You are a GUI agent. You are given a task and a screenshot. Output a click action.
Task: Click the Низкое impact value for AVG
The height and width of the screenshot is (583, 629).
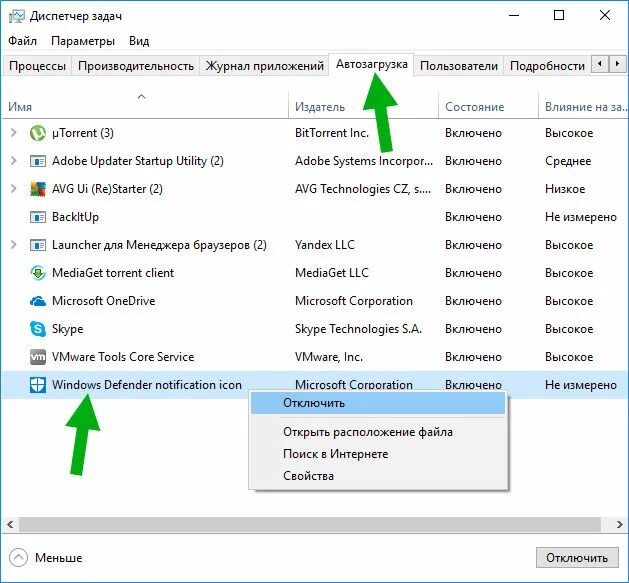[565, 189]
